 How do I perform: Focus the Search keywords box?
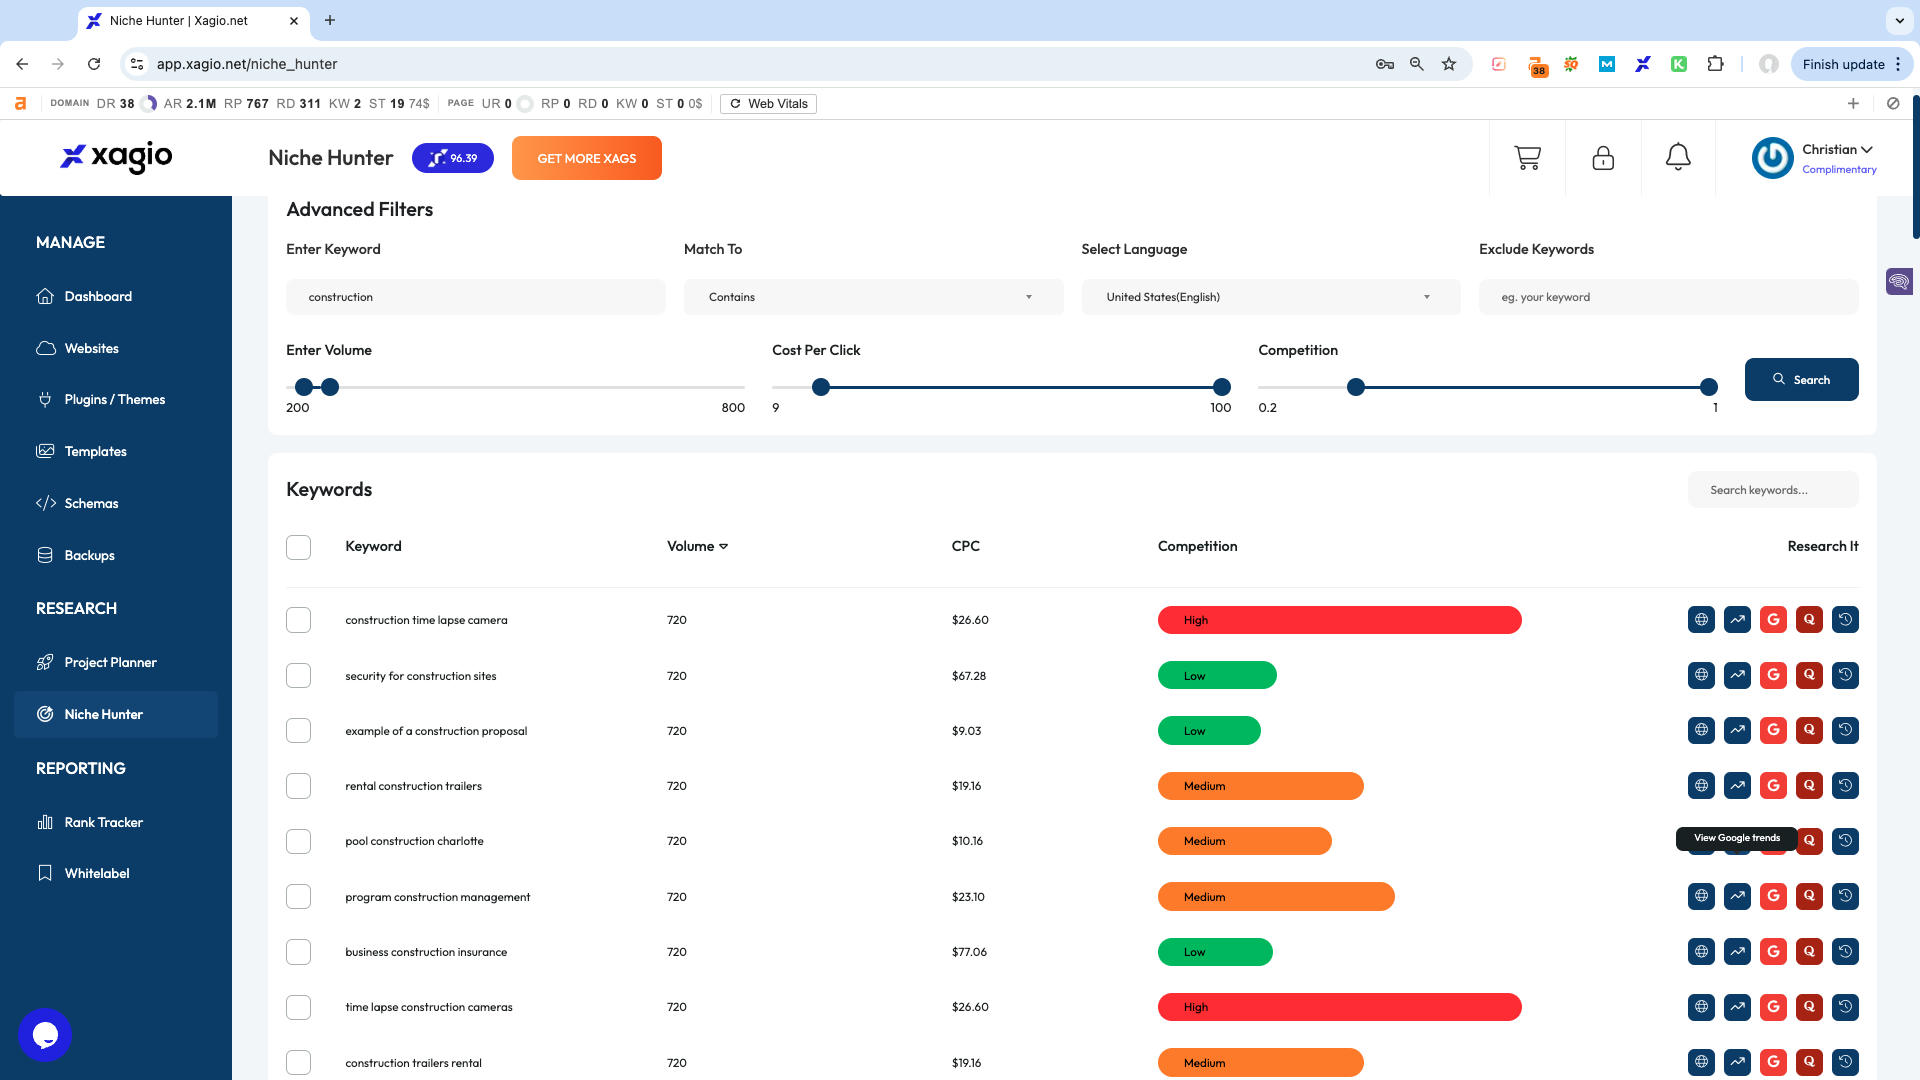tap(1773, 490)
